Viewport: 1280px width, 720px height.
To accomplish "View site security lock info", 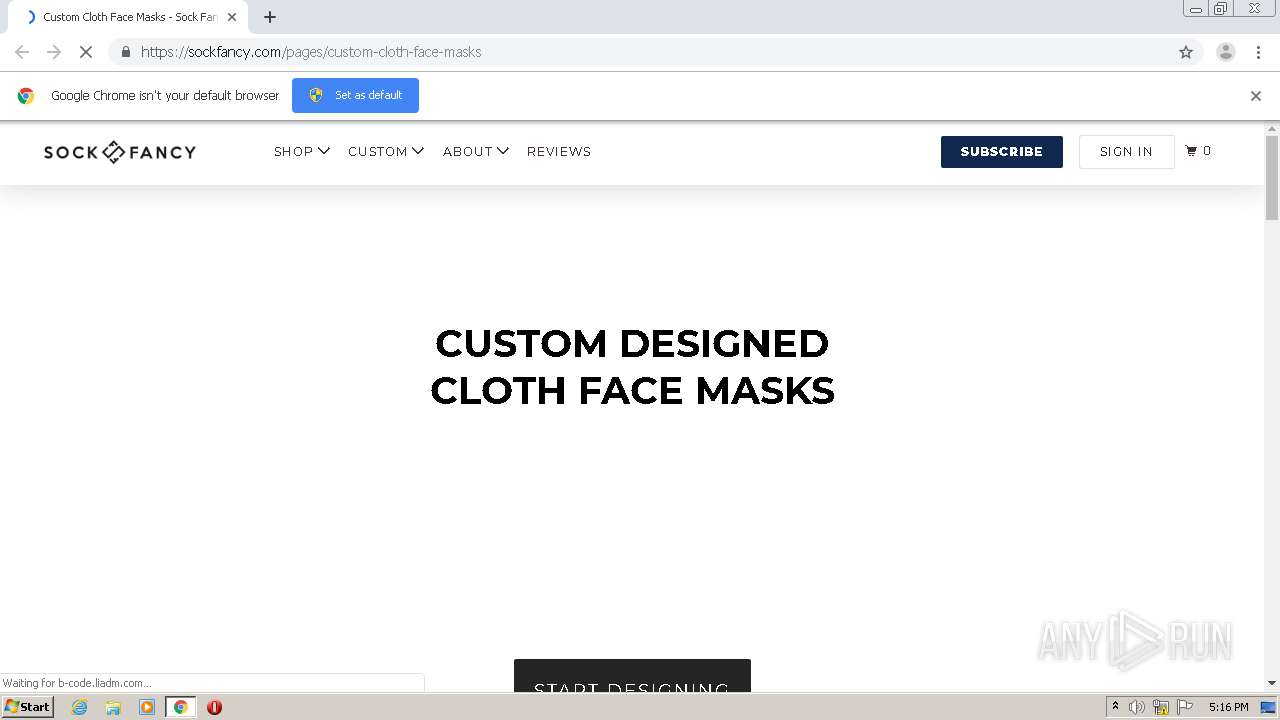I will 125,52.
